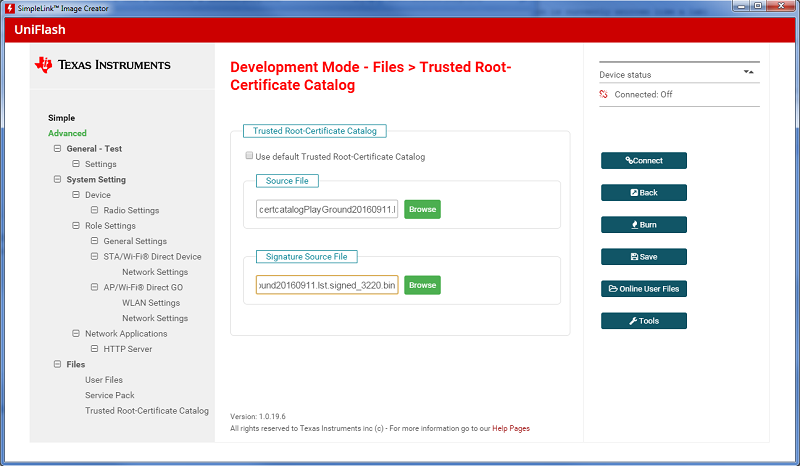Click the Connected: Off status icon

[x=604, y=95]
